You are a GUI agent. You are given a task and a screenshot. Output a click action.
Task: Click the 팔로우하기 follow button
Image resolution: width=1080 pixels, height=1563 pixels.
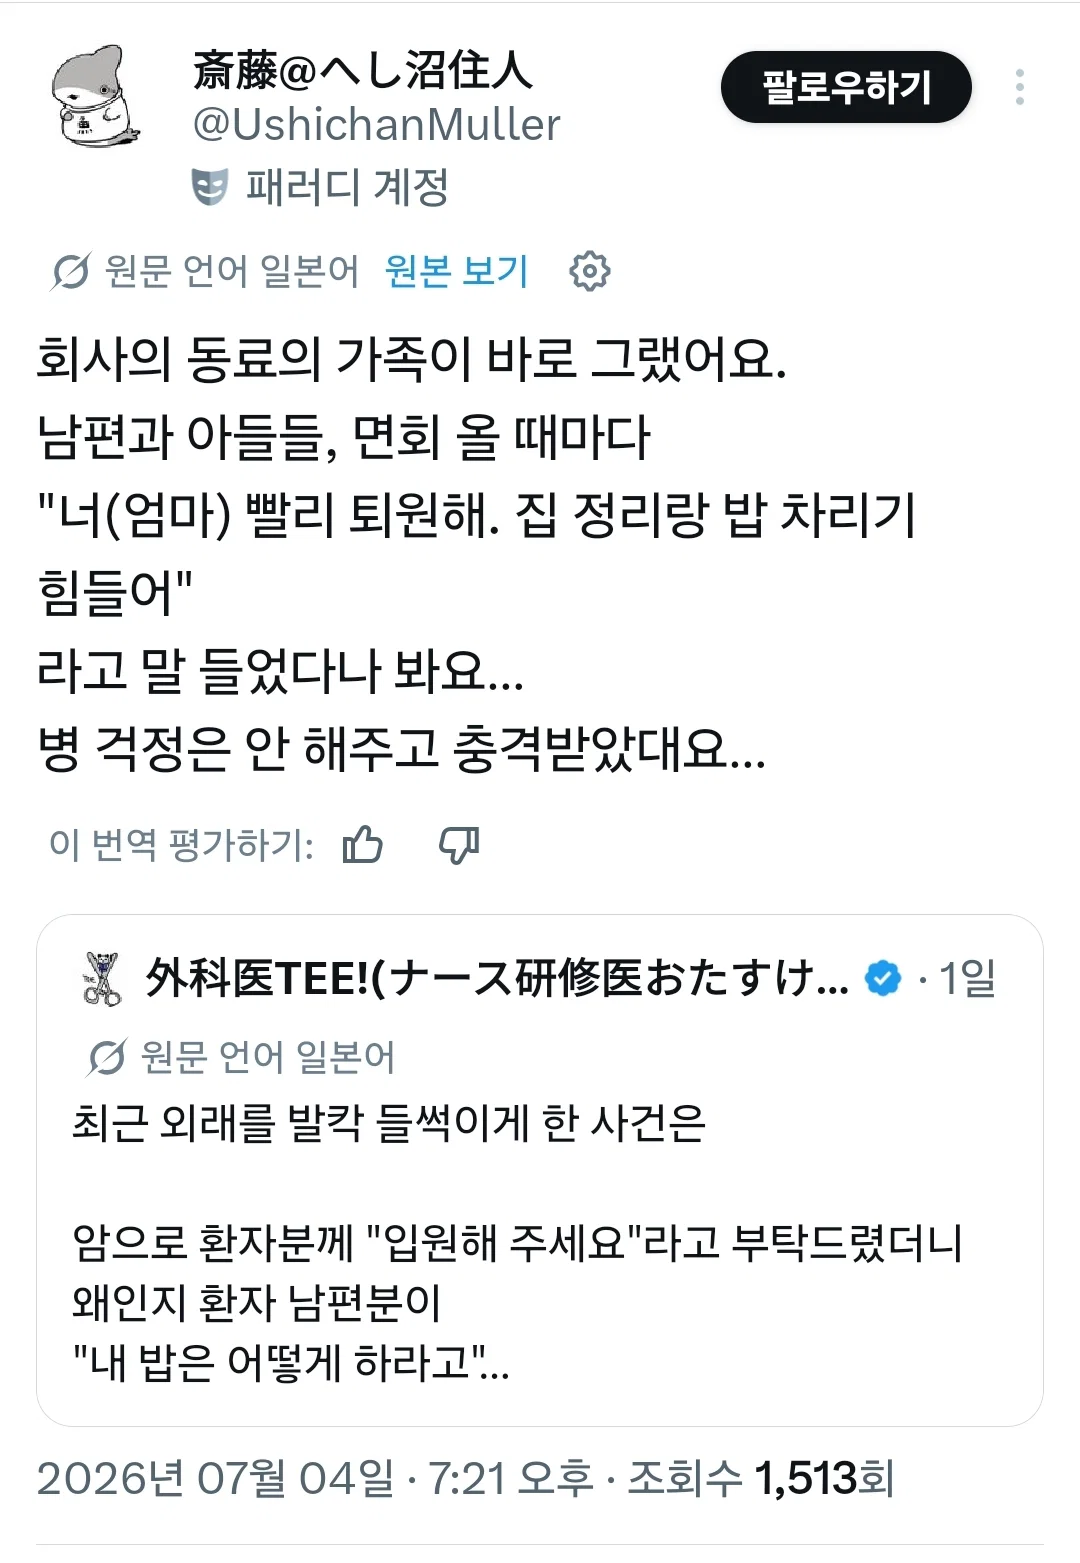click(x=846, y=88)
